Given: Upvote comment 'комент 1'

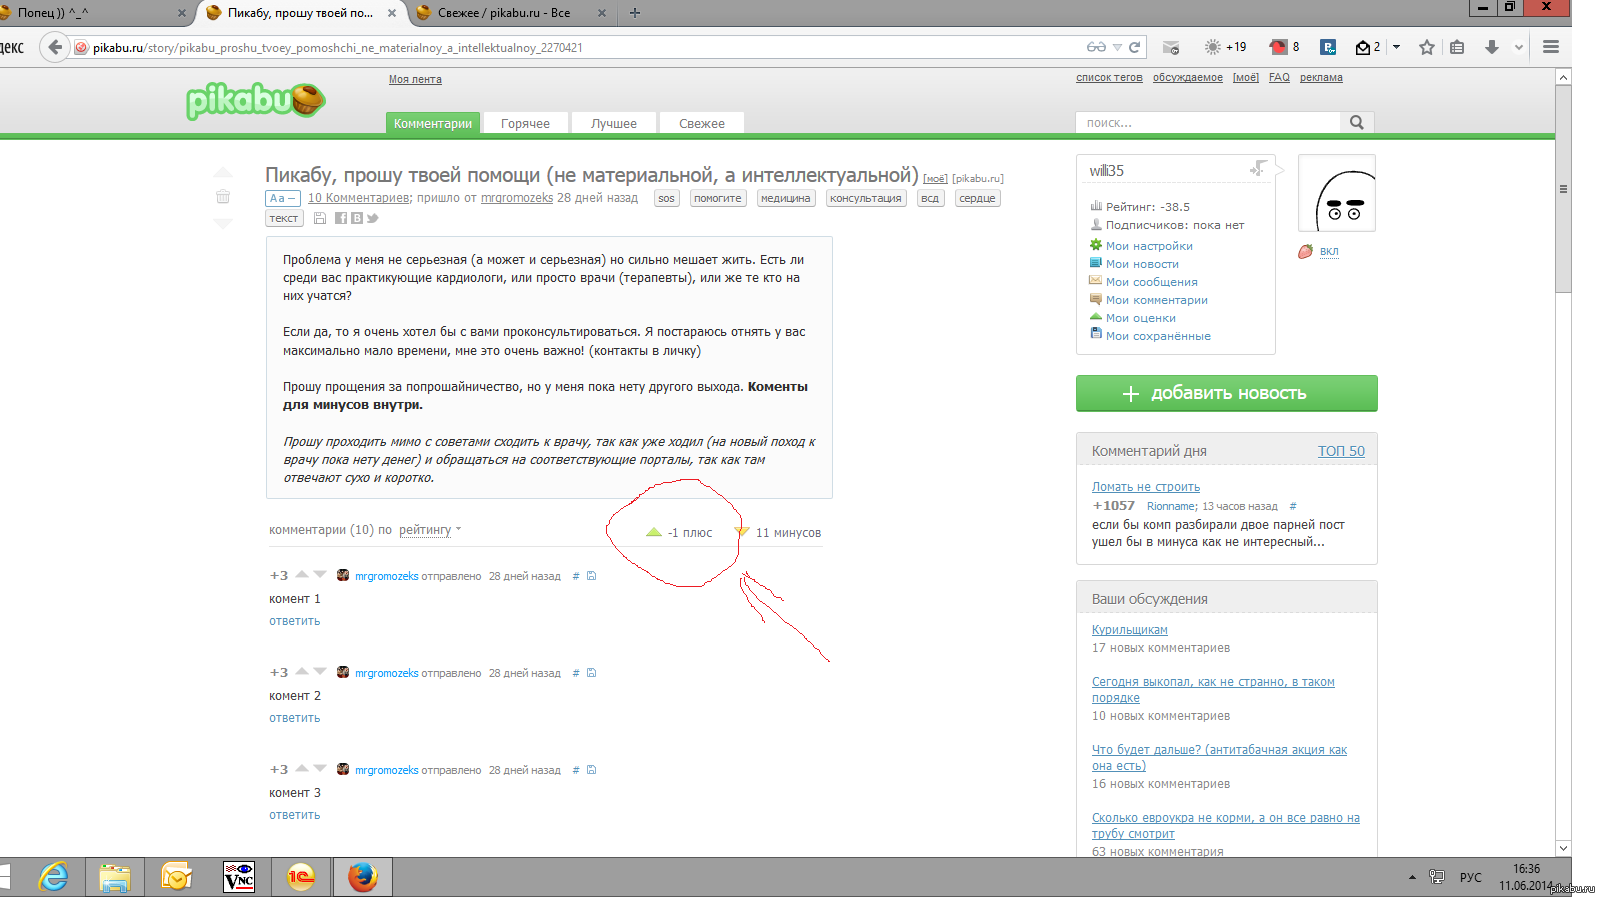Looking at the screenshot, I should (x=302, y=574).
